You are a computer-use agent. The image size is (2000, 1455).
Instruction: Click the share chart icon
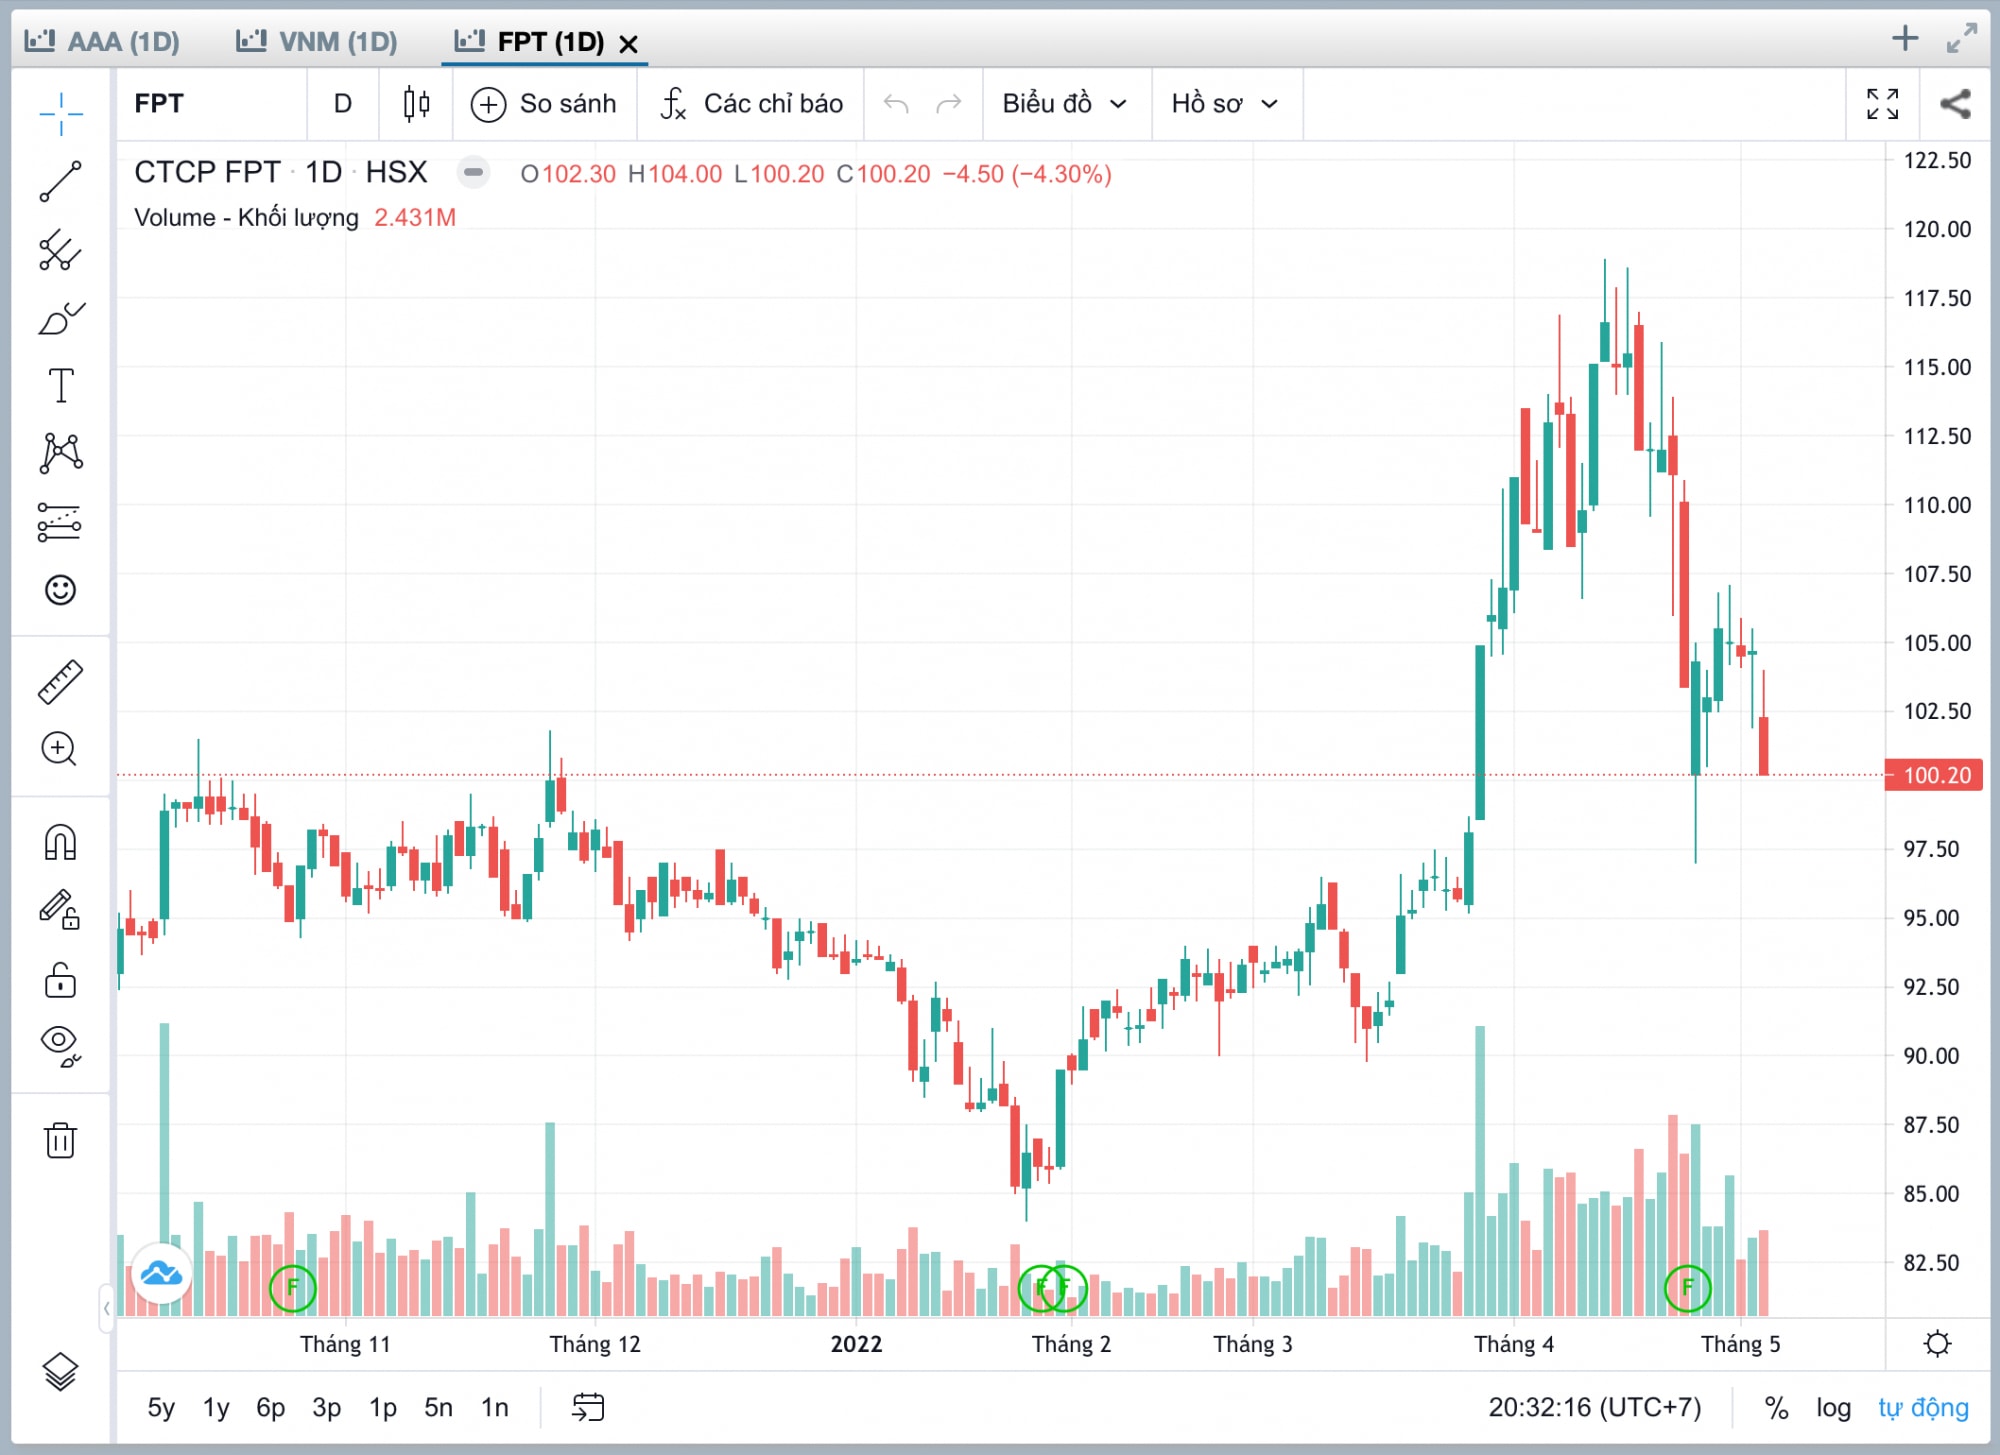pyautogui.click(x=1955, y=104)
